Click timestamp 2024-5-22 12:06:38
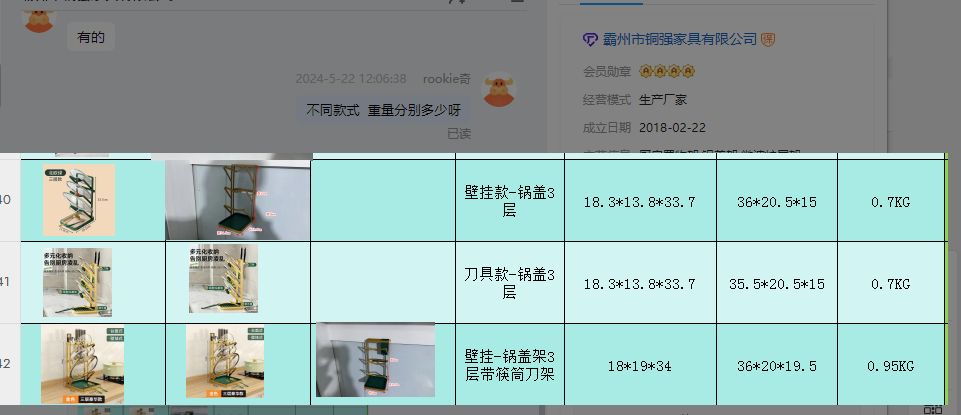Screen dimensions: 961x415 pyautogui.click(x=351, y=78)
